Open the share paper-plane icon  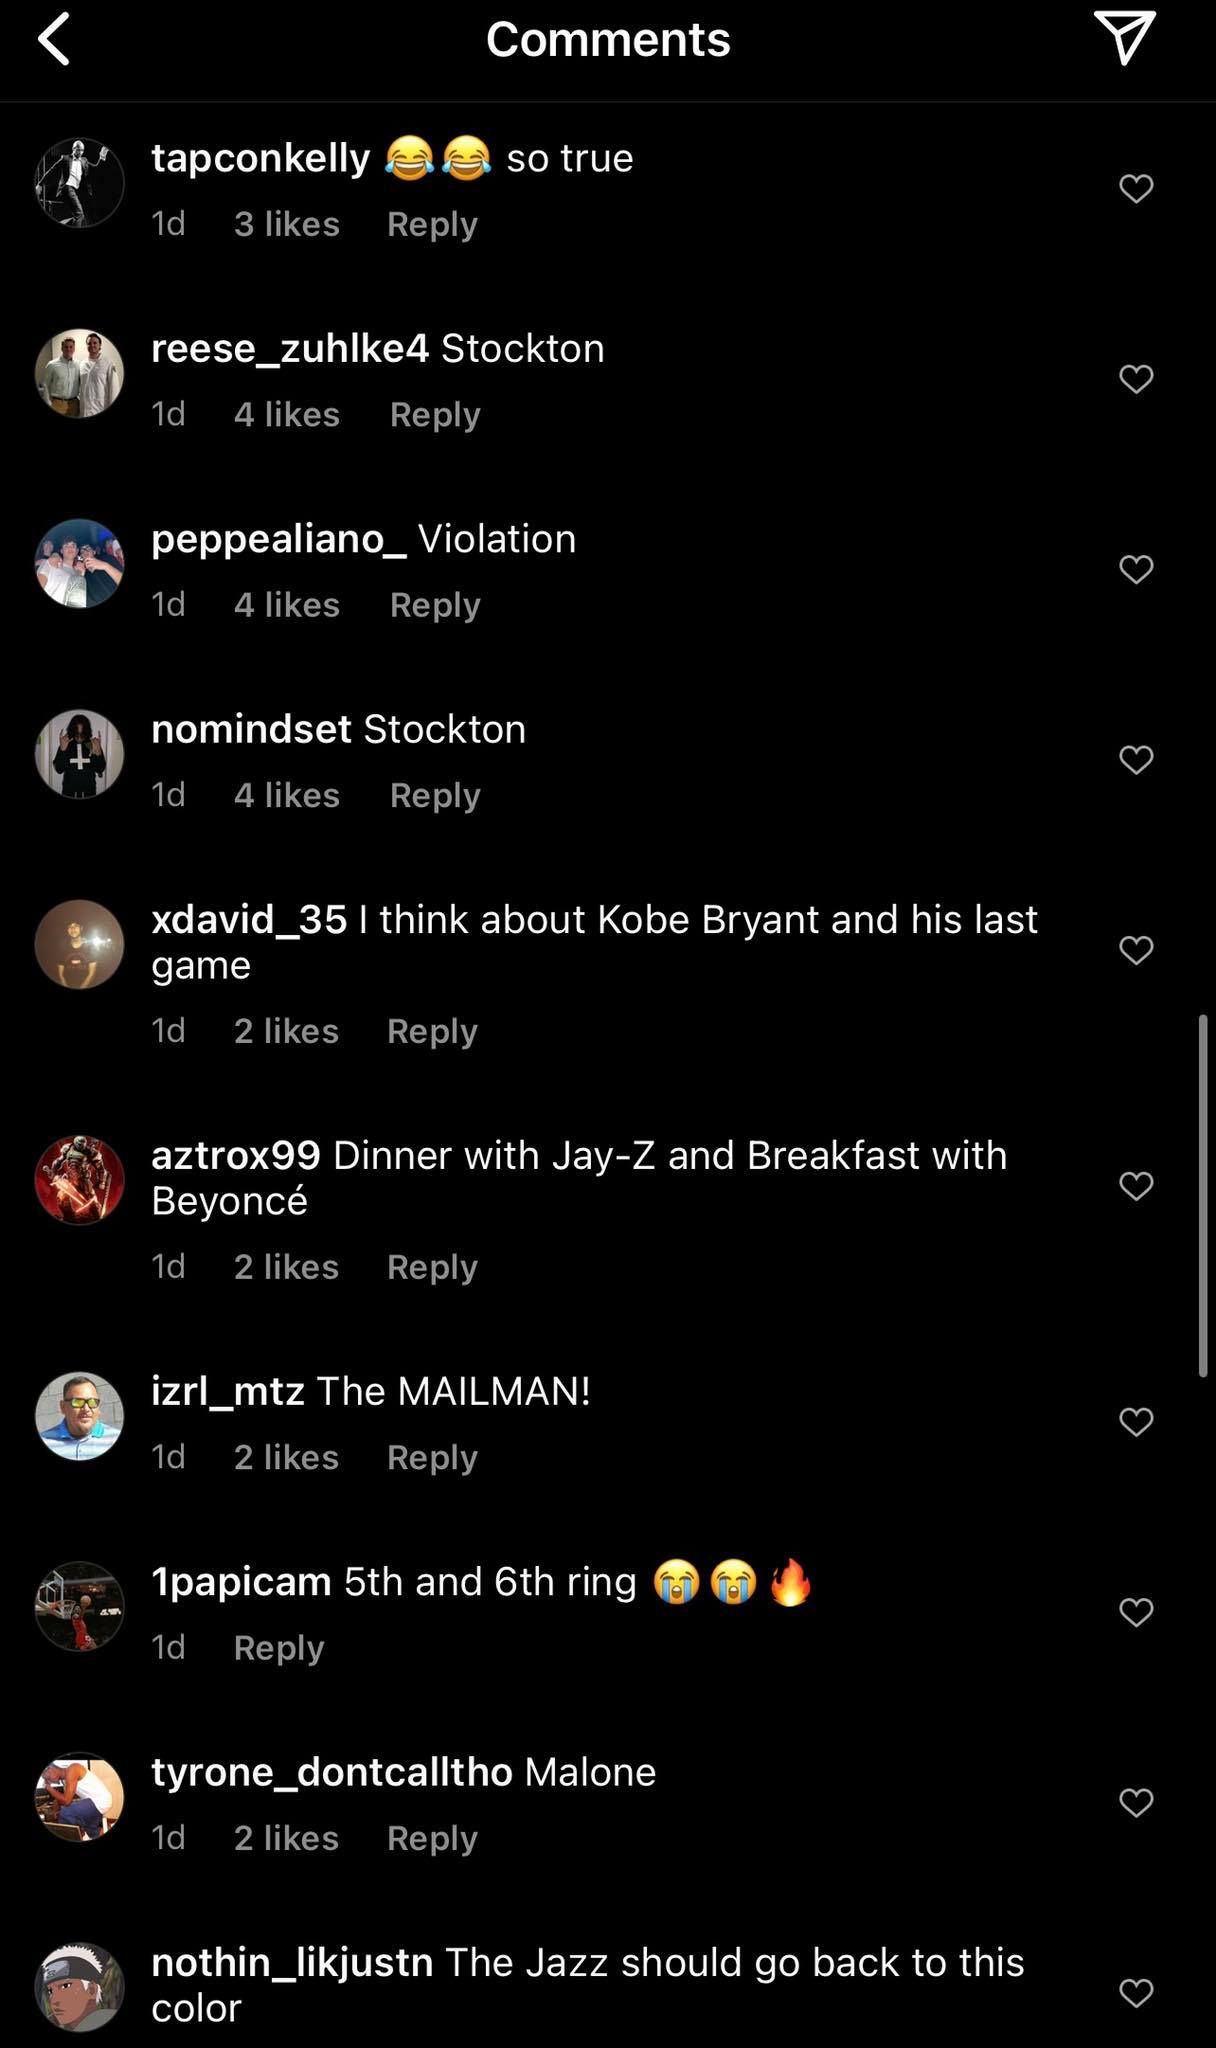coord(1124,38)
